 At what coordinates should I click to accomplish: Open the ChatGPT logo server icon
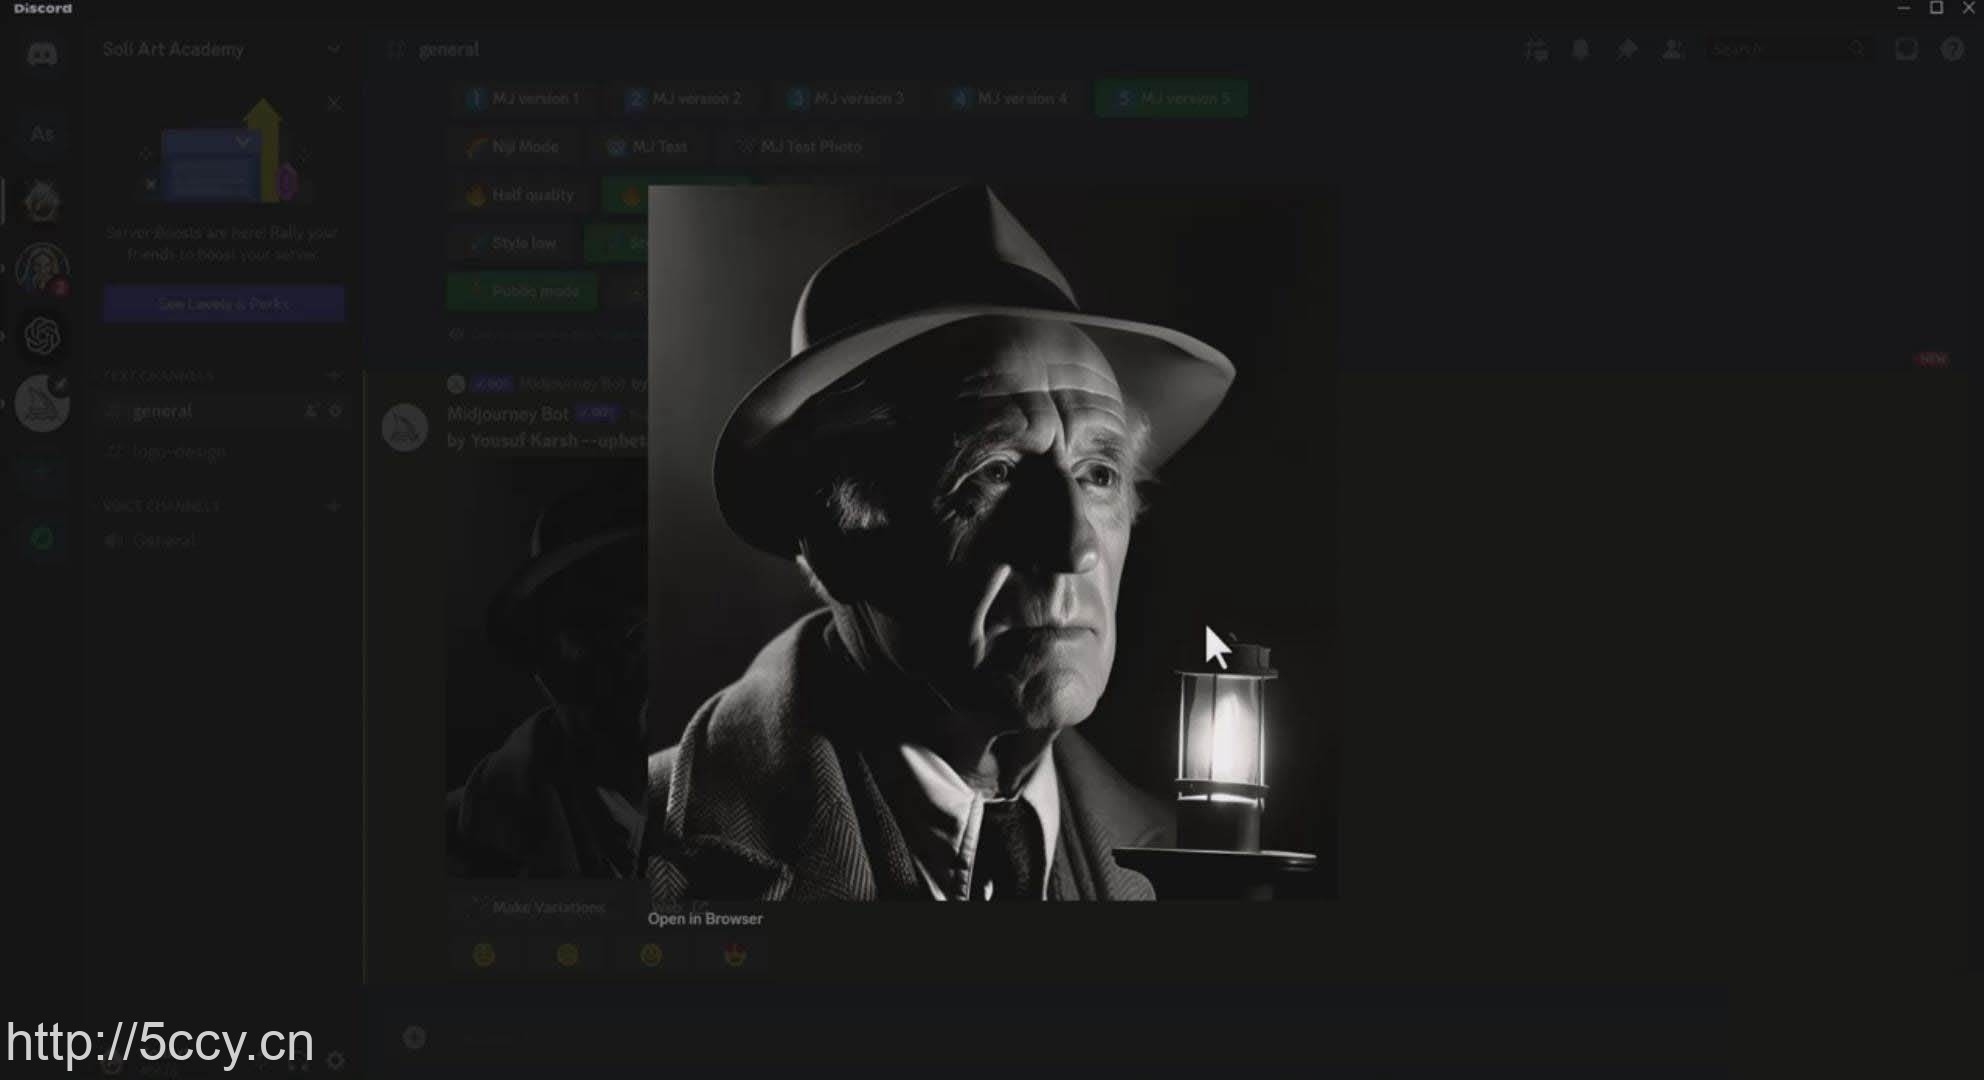point(42,336)
